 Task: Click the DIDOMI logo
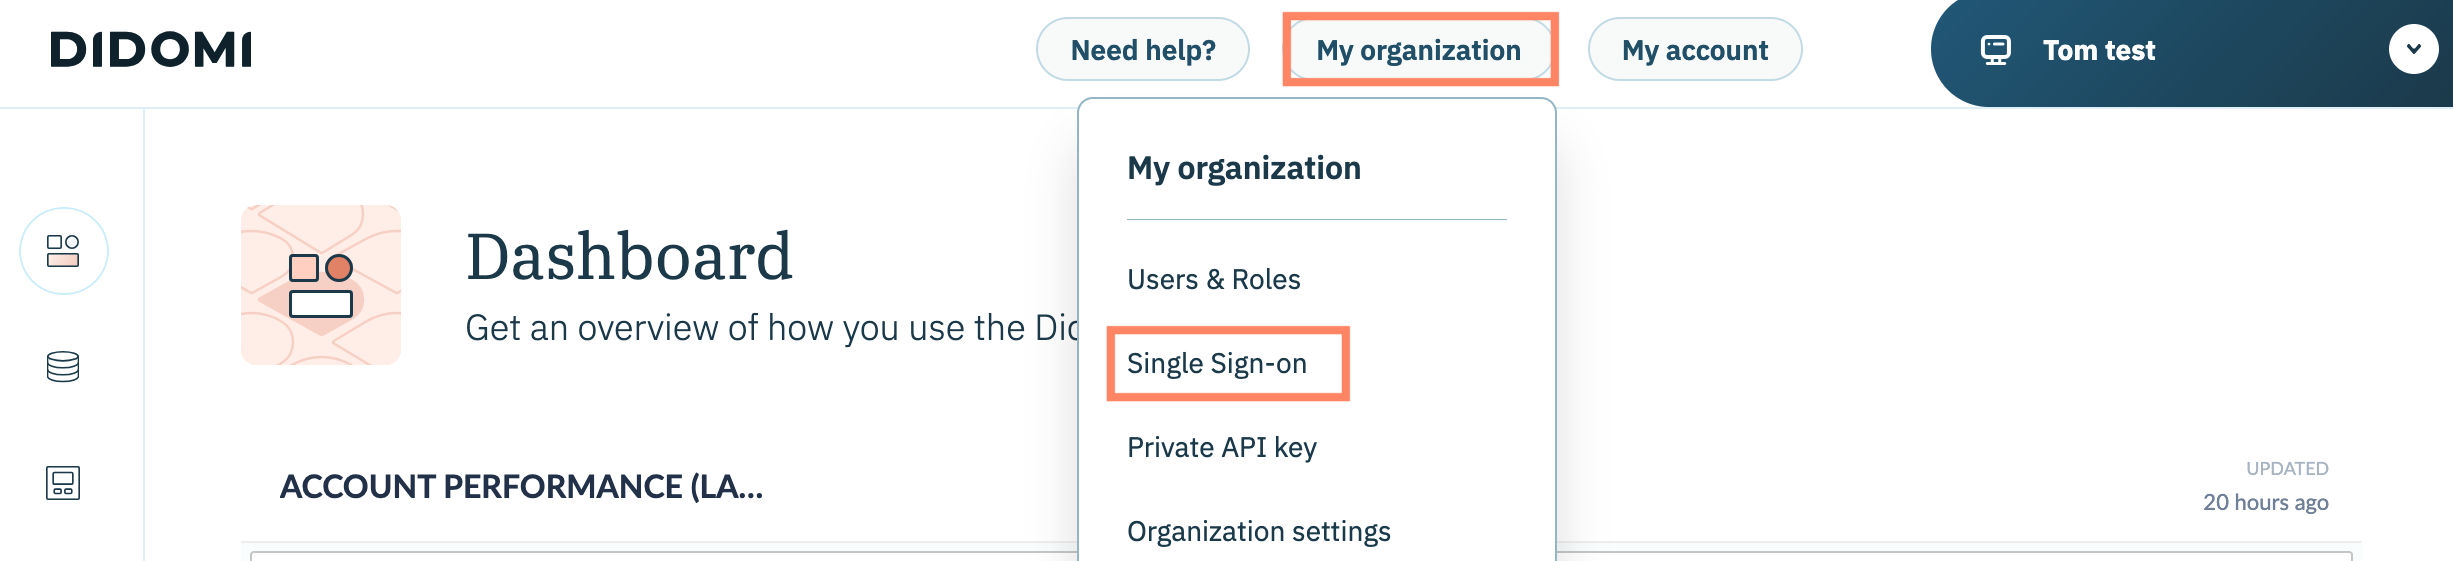click(x=151, y=50)
